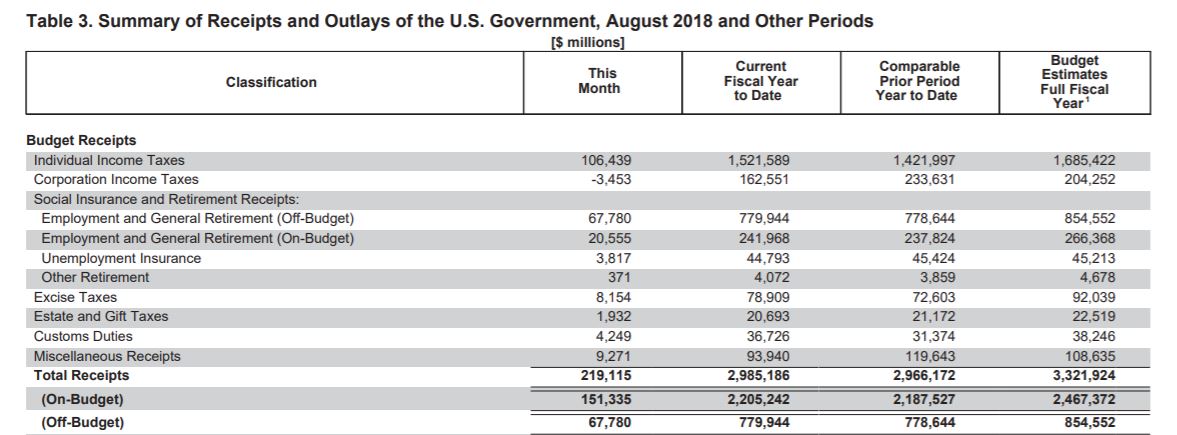The image size is (1177, 435).
Task: Select the Other Retirement row label
Action: (x=95, y=278)
